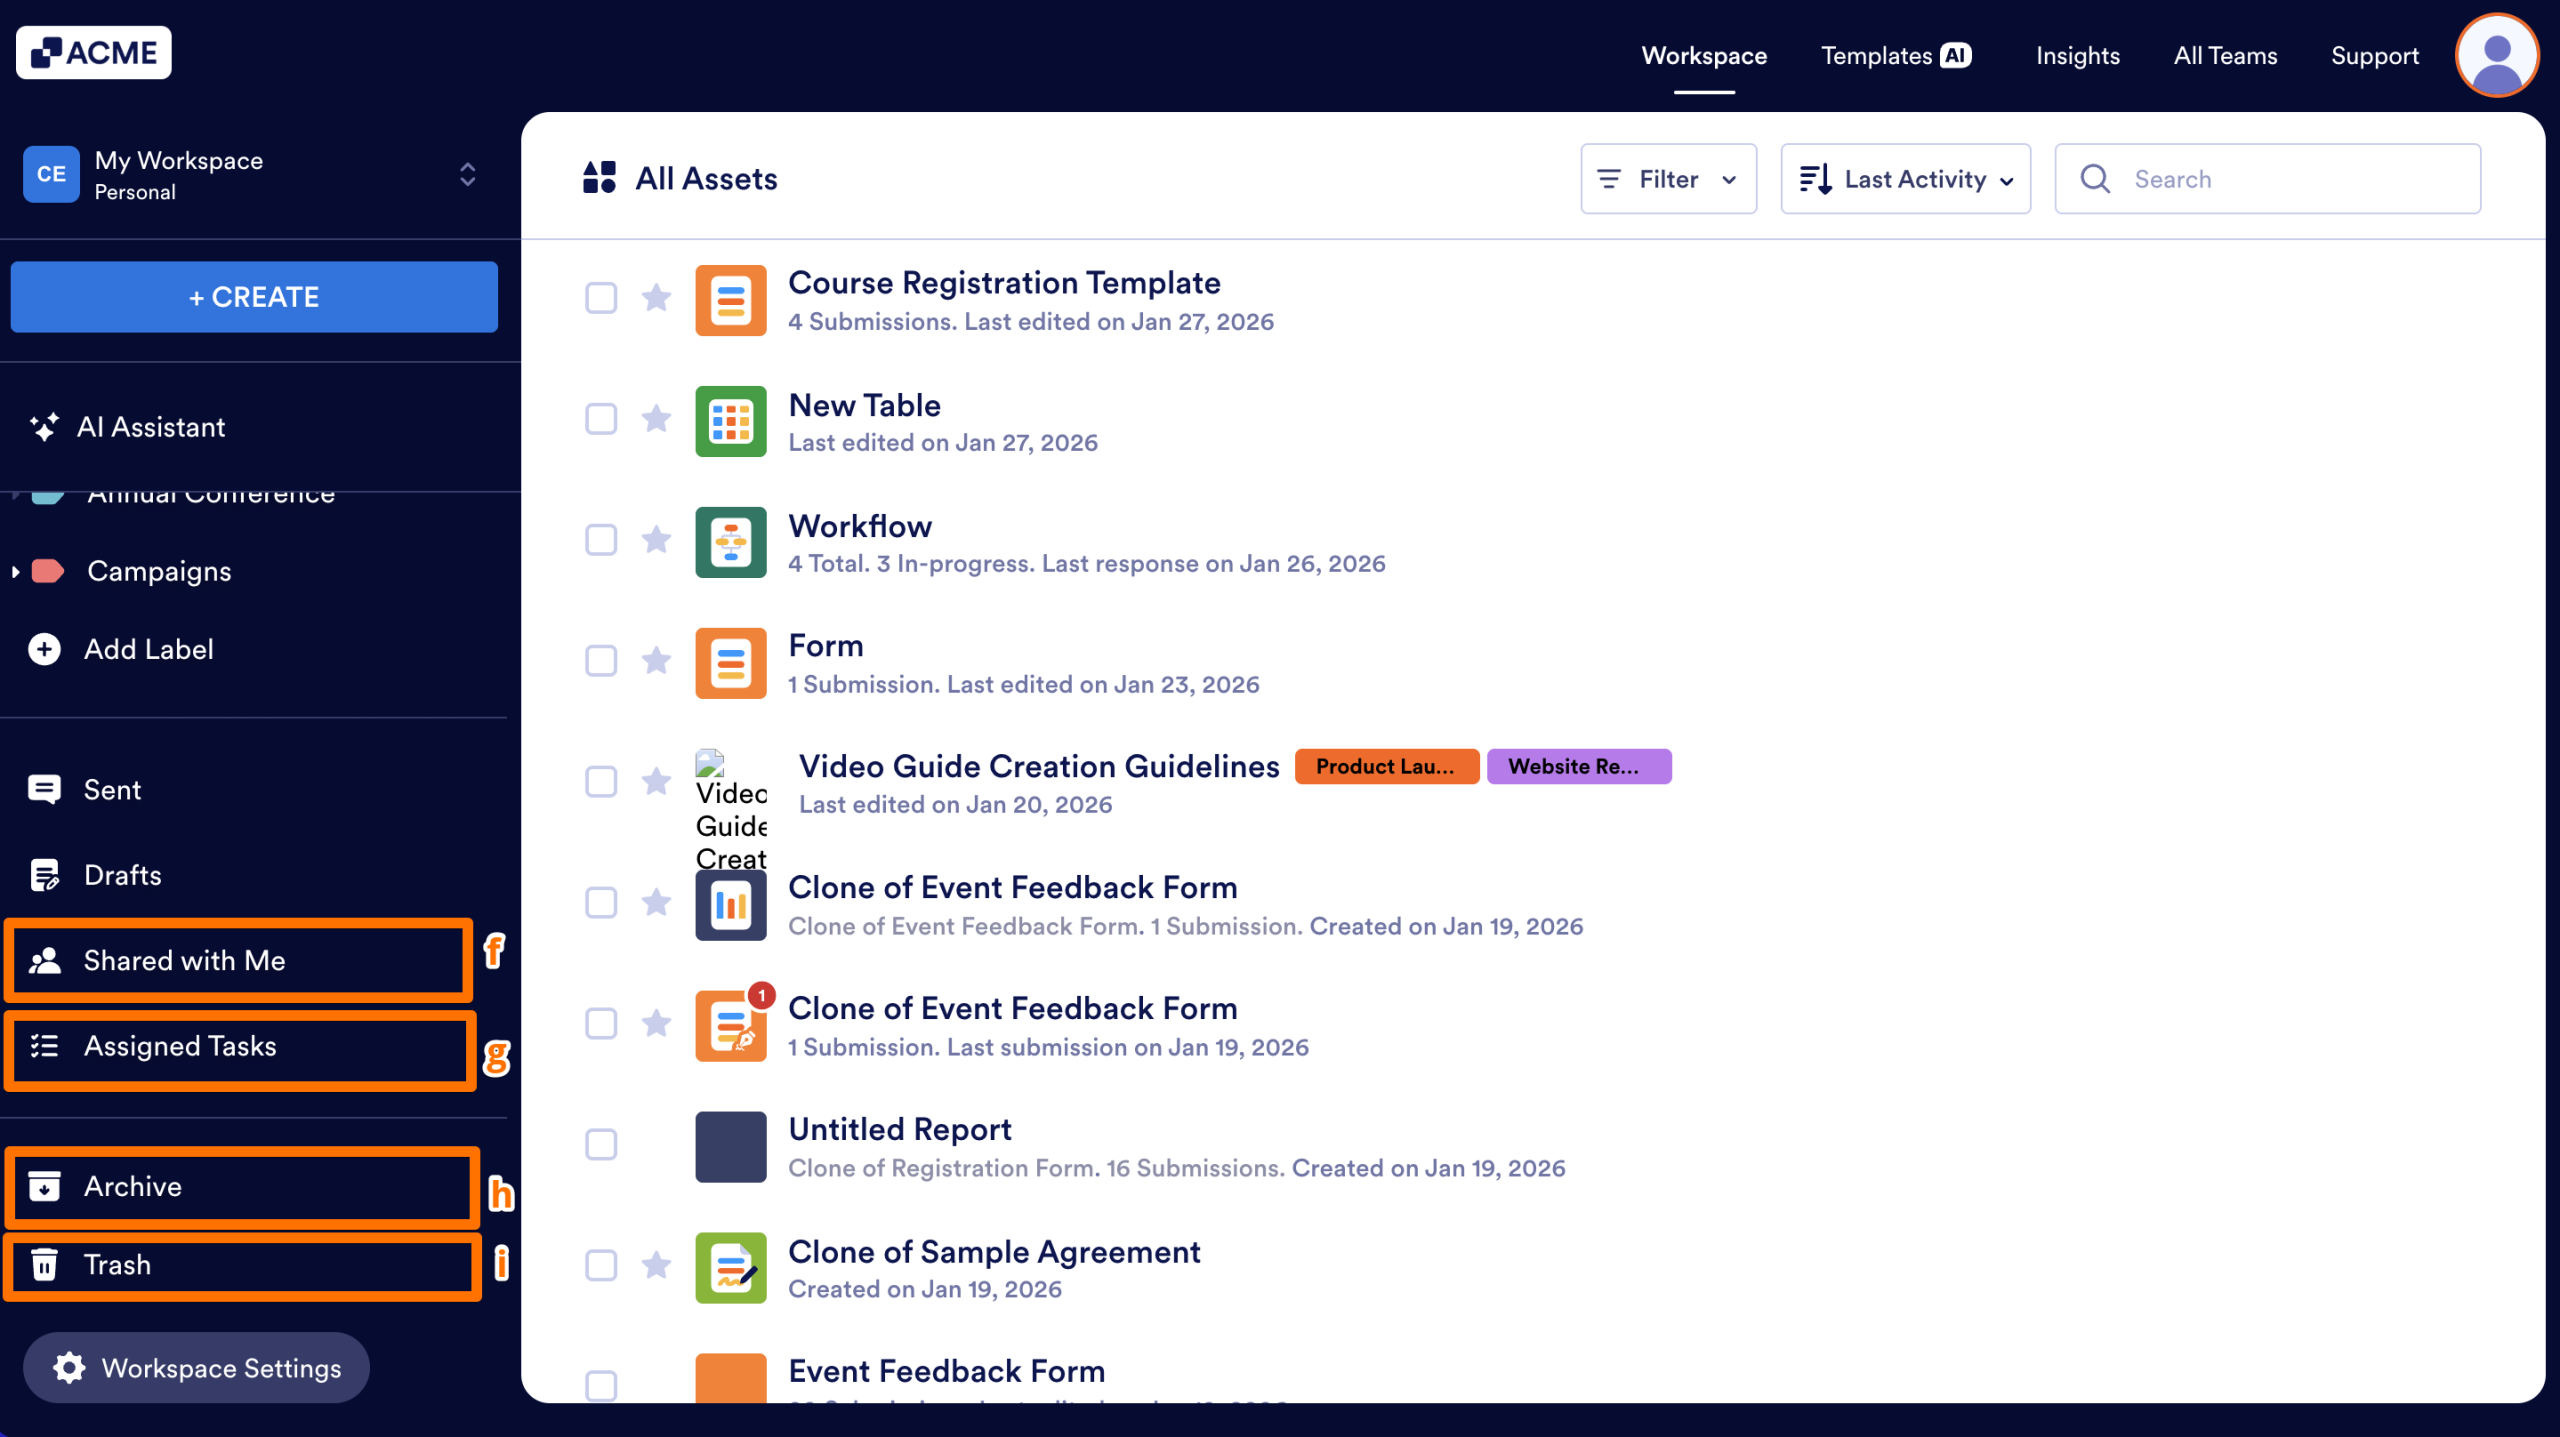Check the Video Guide Creation Guidelines checkbox
Screen dimensions: 2560x1437
click(601, 781)
